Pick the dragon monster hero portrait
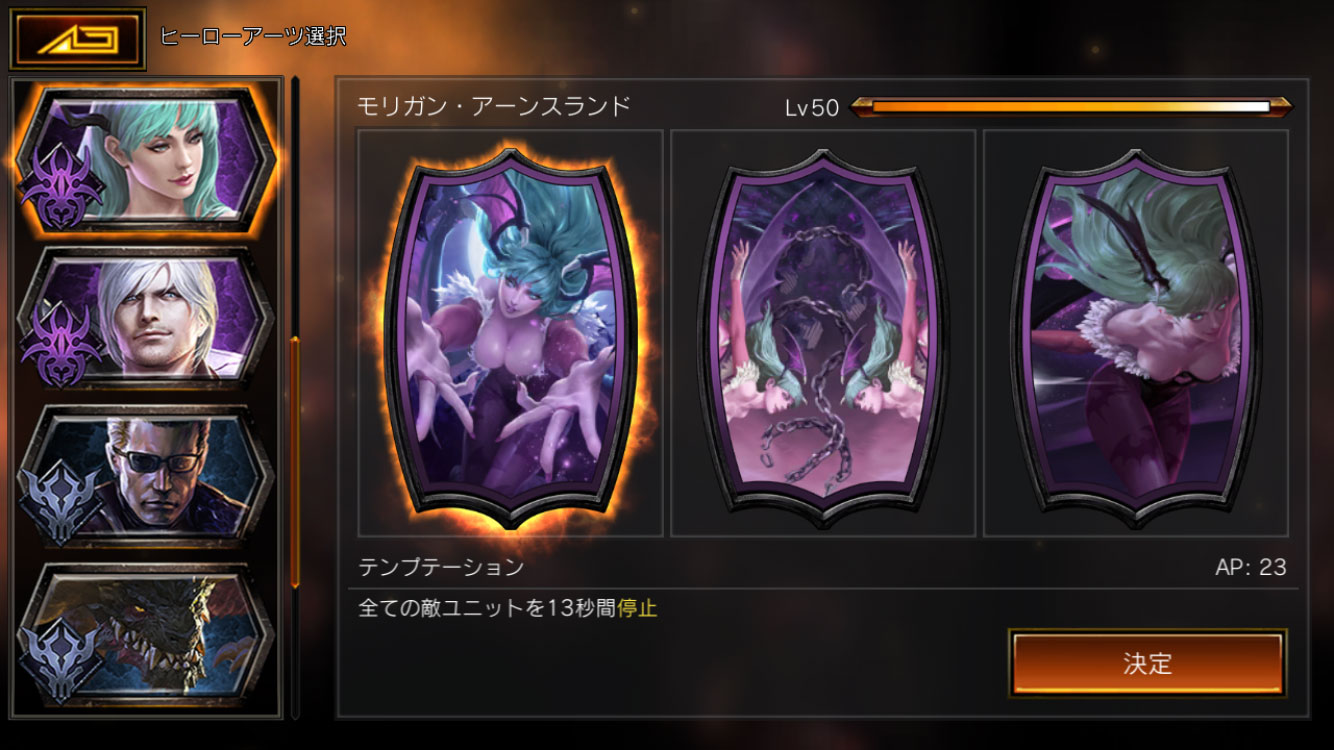Screen dimensions: 1334x750 pos(146,634)
